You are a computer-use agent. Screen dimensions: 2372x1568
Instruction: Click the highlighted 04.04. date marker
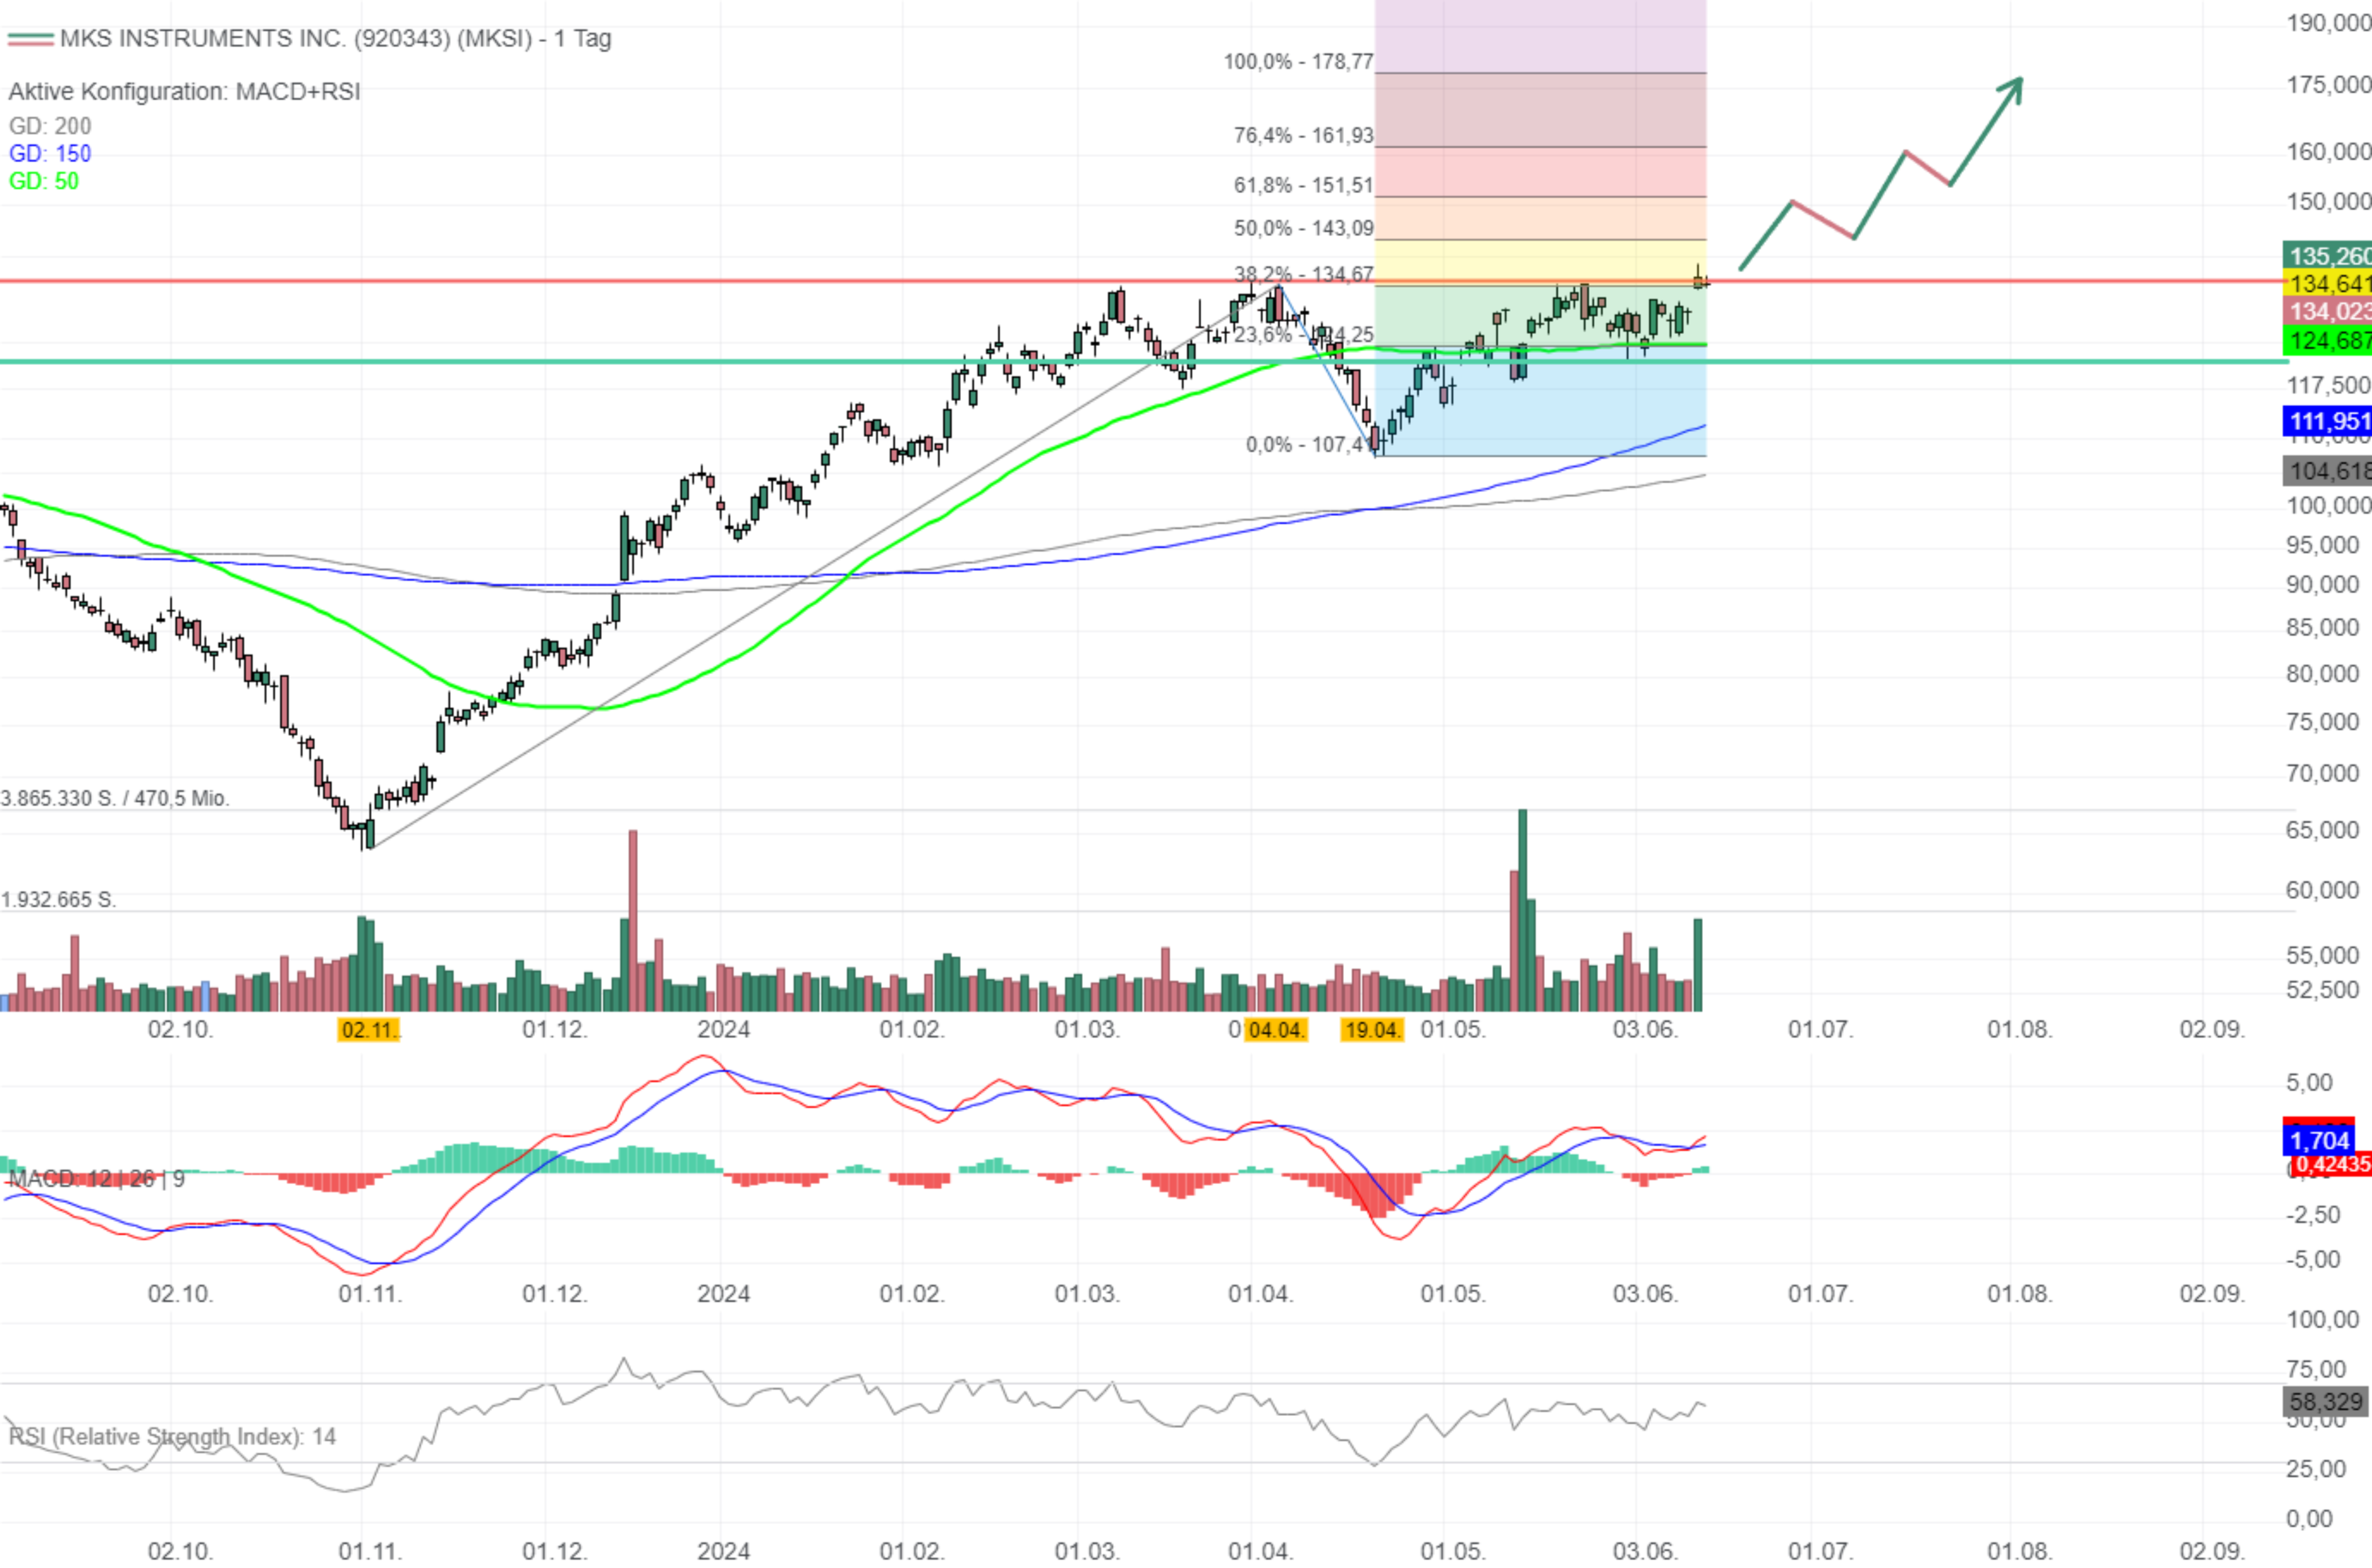point(1276,1030)
